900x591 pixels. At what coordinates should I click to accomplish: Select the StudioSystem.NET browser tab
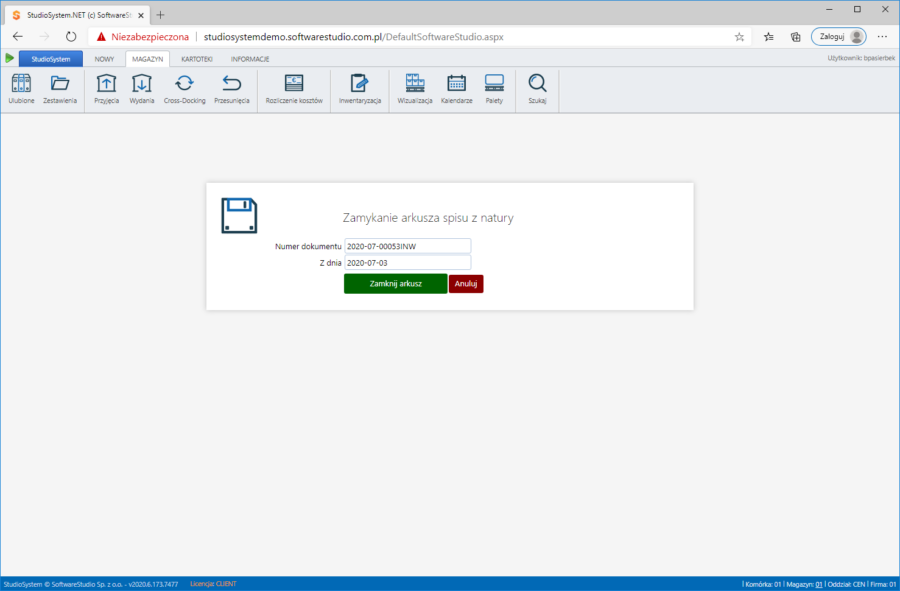78,15
